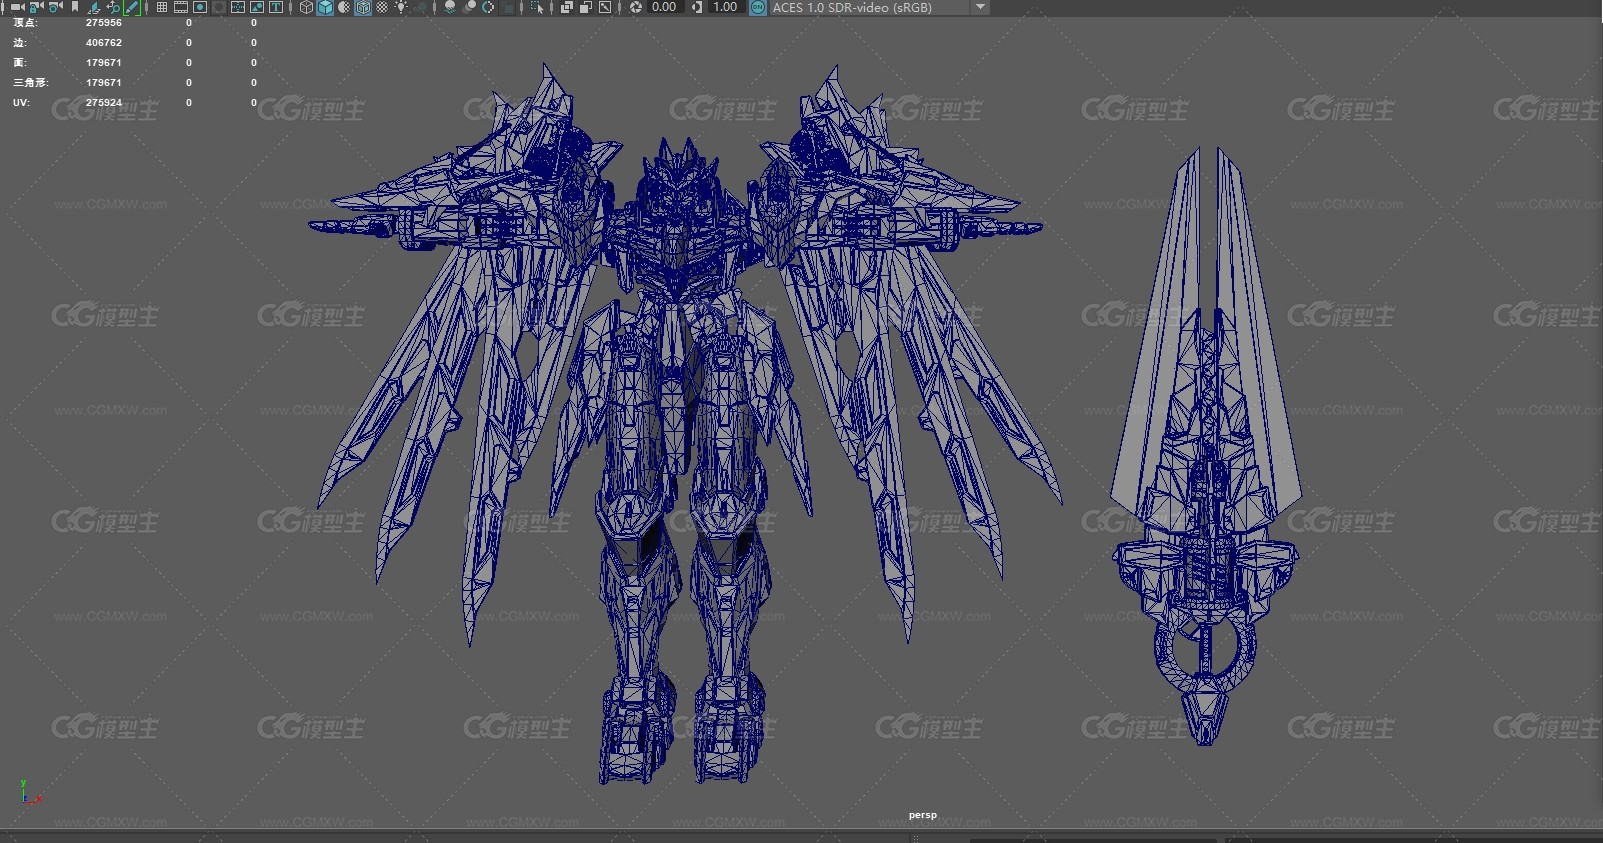Click the XYZ axis gizmo

pyautogui.click(x=29, y=793)
